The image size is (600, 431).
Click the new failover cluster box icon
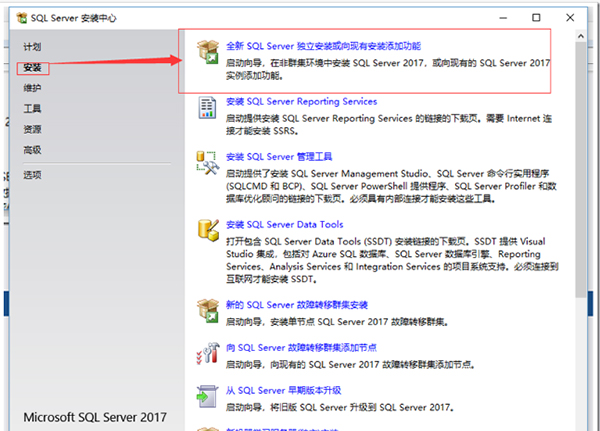[207, 310]
